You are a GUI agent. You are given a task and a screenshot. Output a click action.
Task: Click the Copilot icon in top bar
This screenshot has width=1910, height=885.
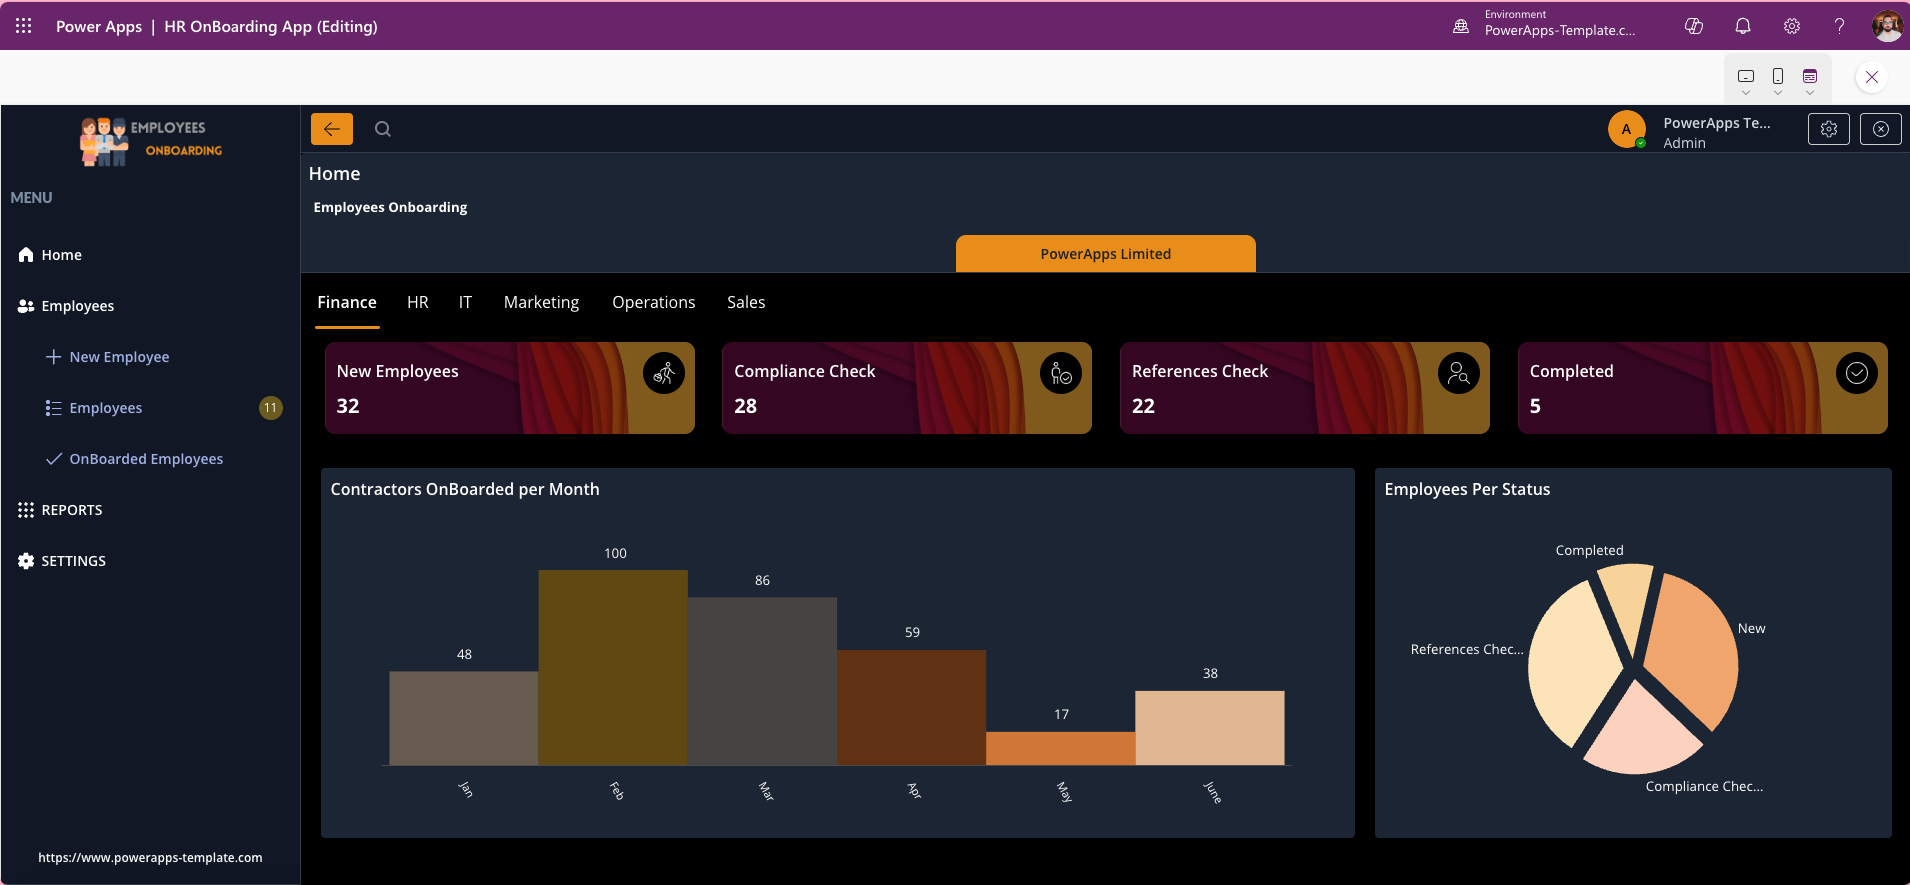point(1694,26)
